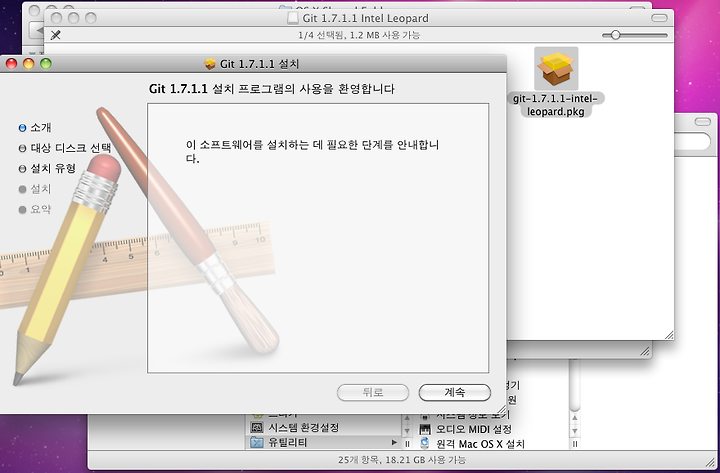Select 오디오 MIDI 설정 in Finder column
720x473 pixels.
473,429
